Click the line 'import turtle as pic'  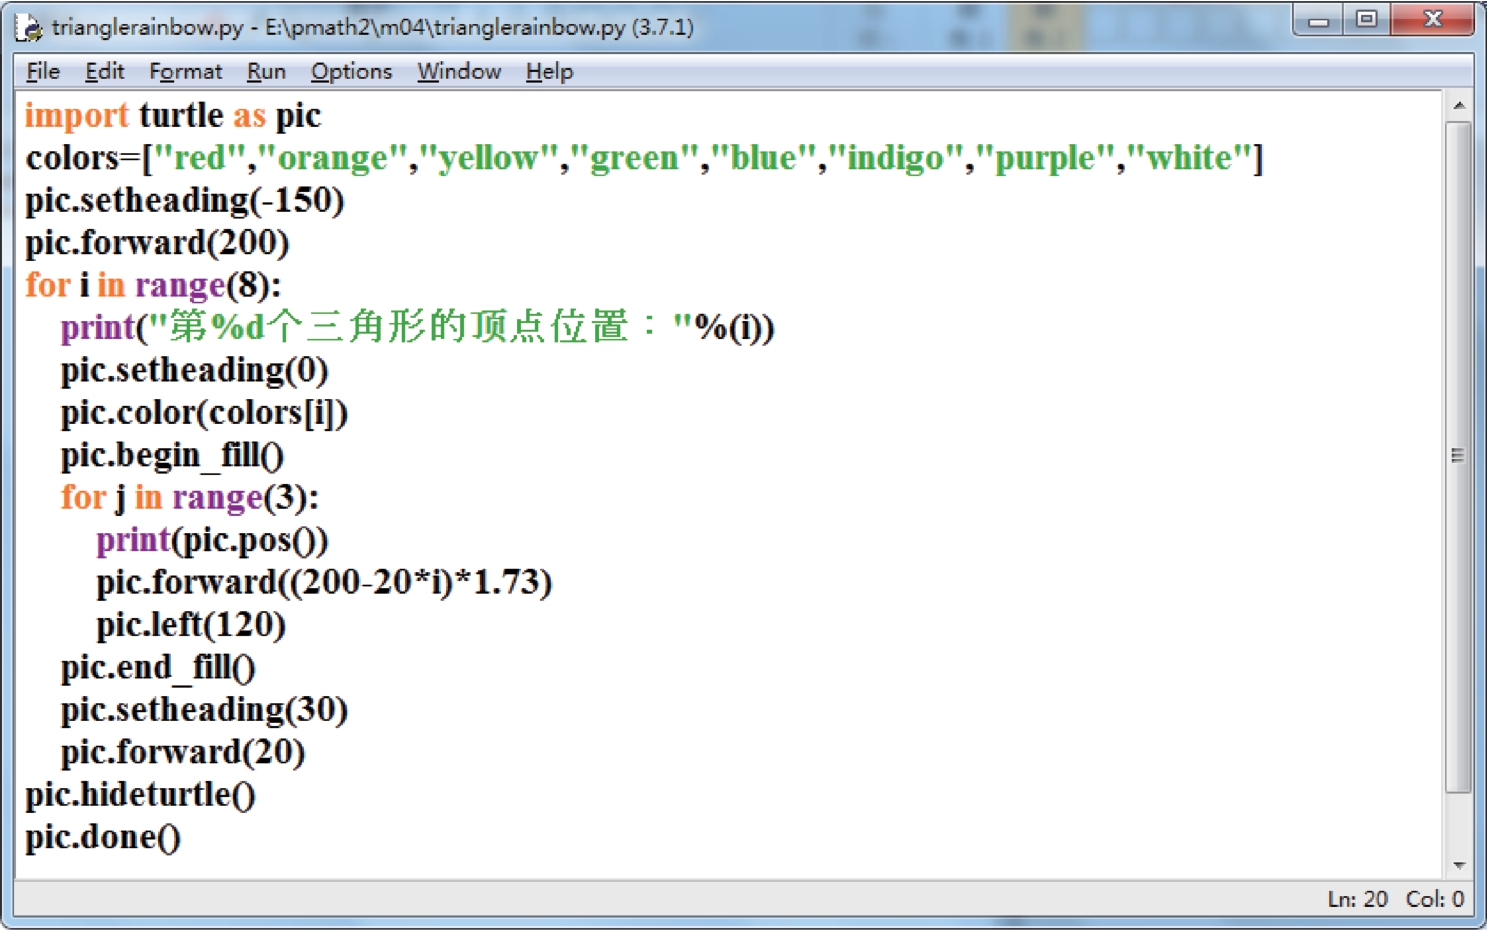click(x=173, y=115)
